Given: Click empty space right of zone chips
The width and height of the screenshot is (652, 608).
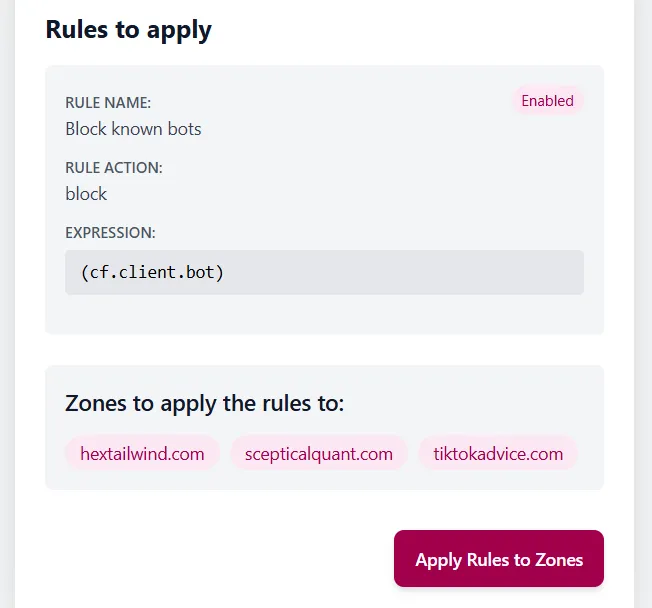Looking at the screenshot, I should [x=590, y=453].
